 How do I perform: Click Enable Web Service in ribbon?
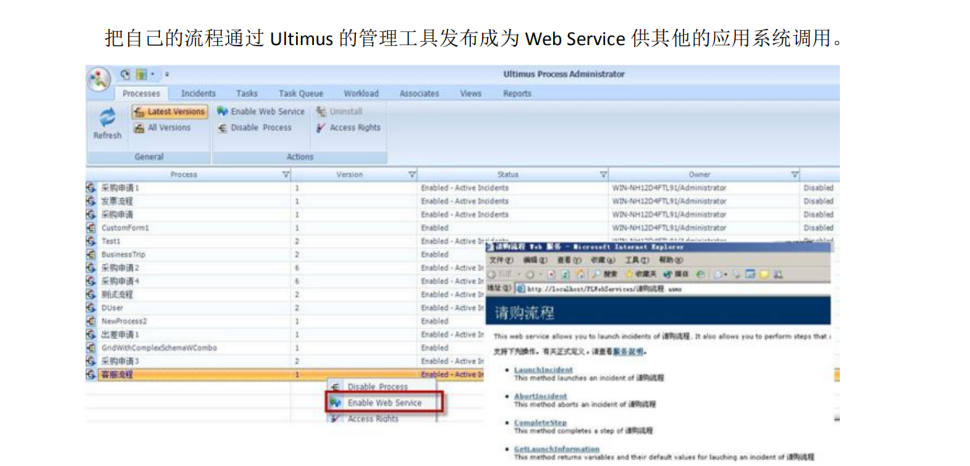[x=261, y=111]
